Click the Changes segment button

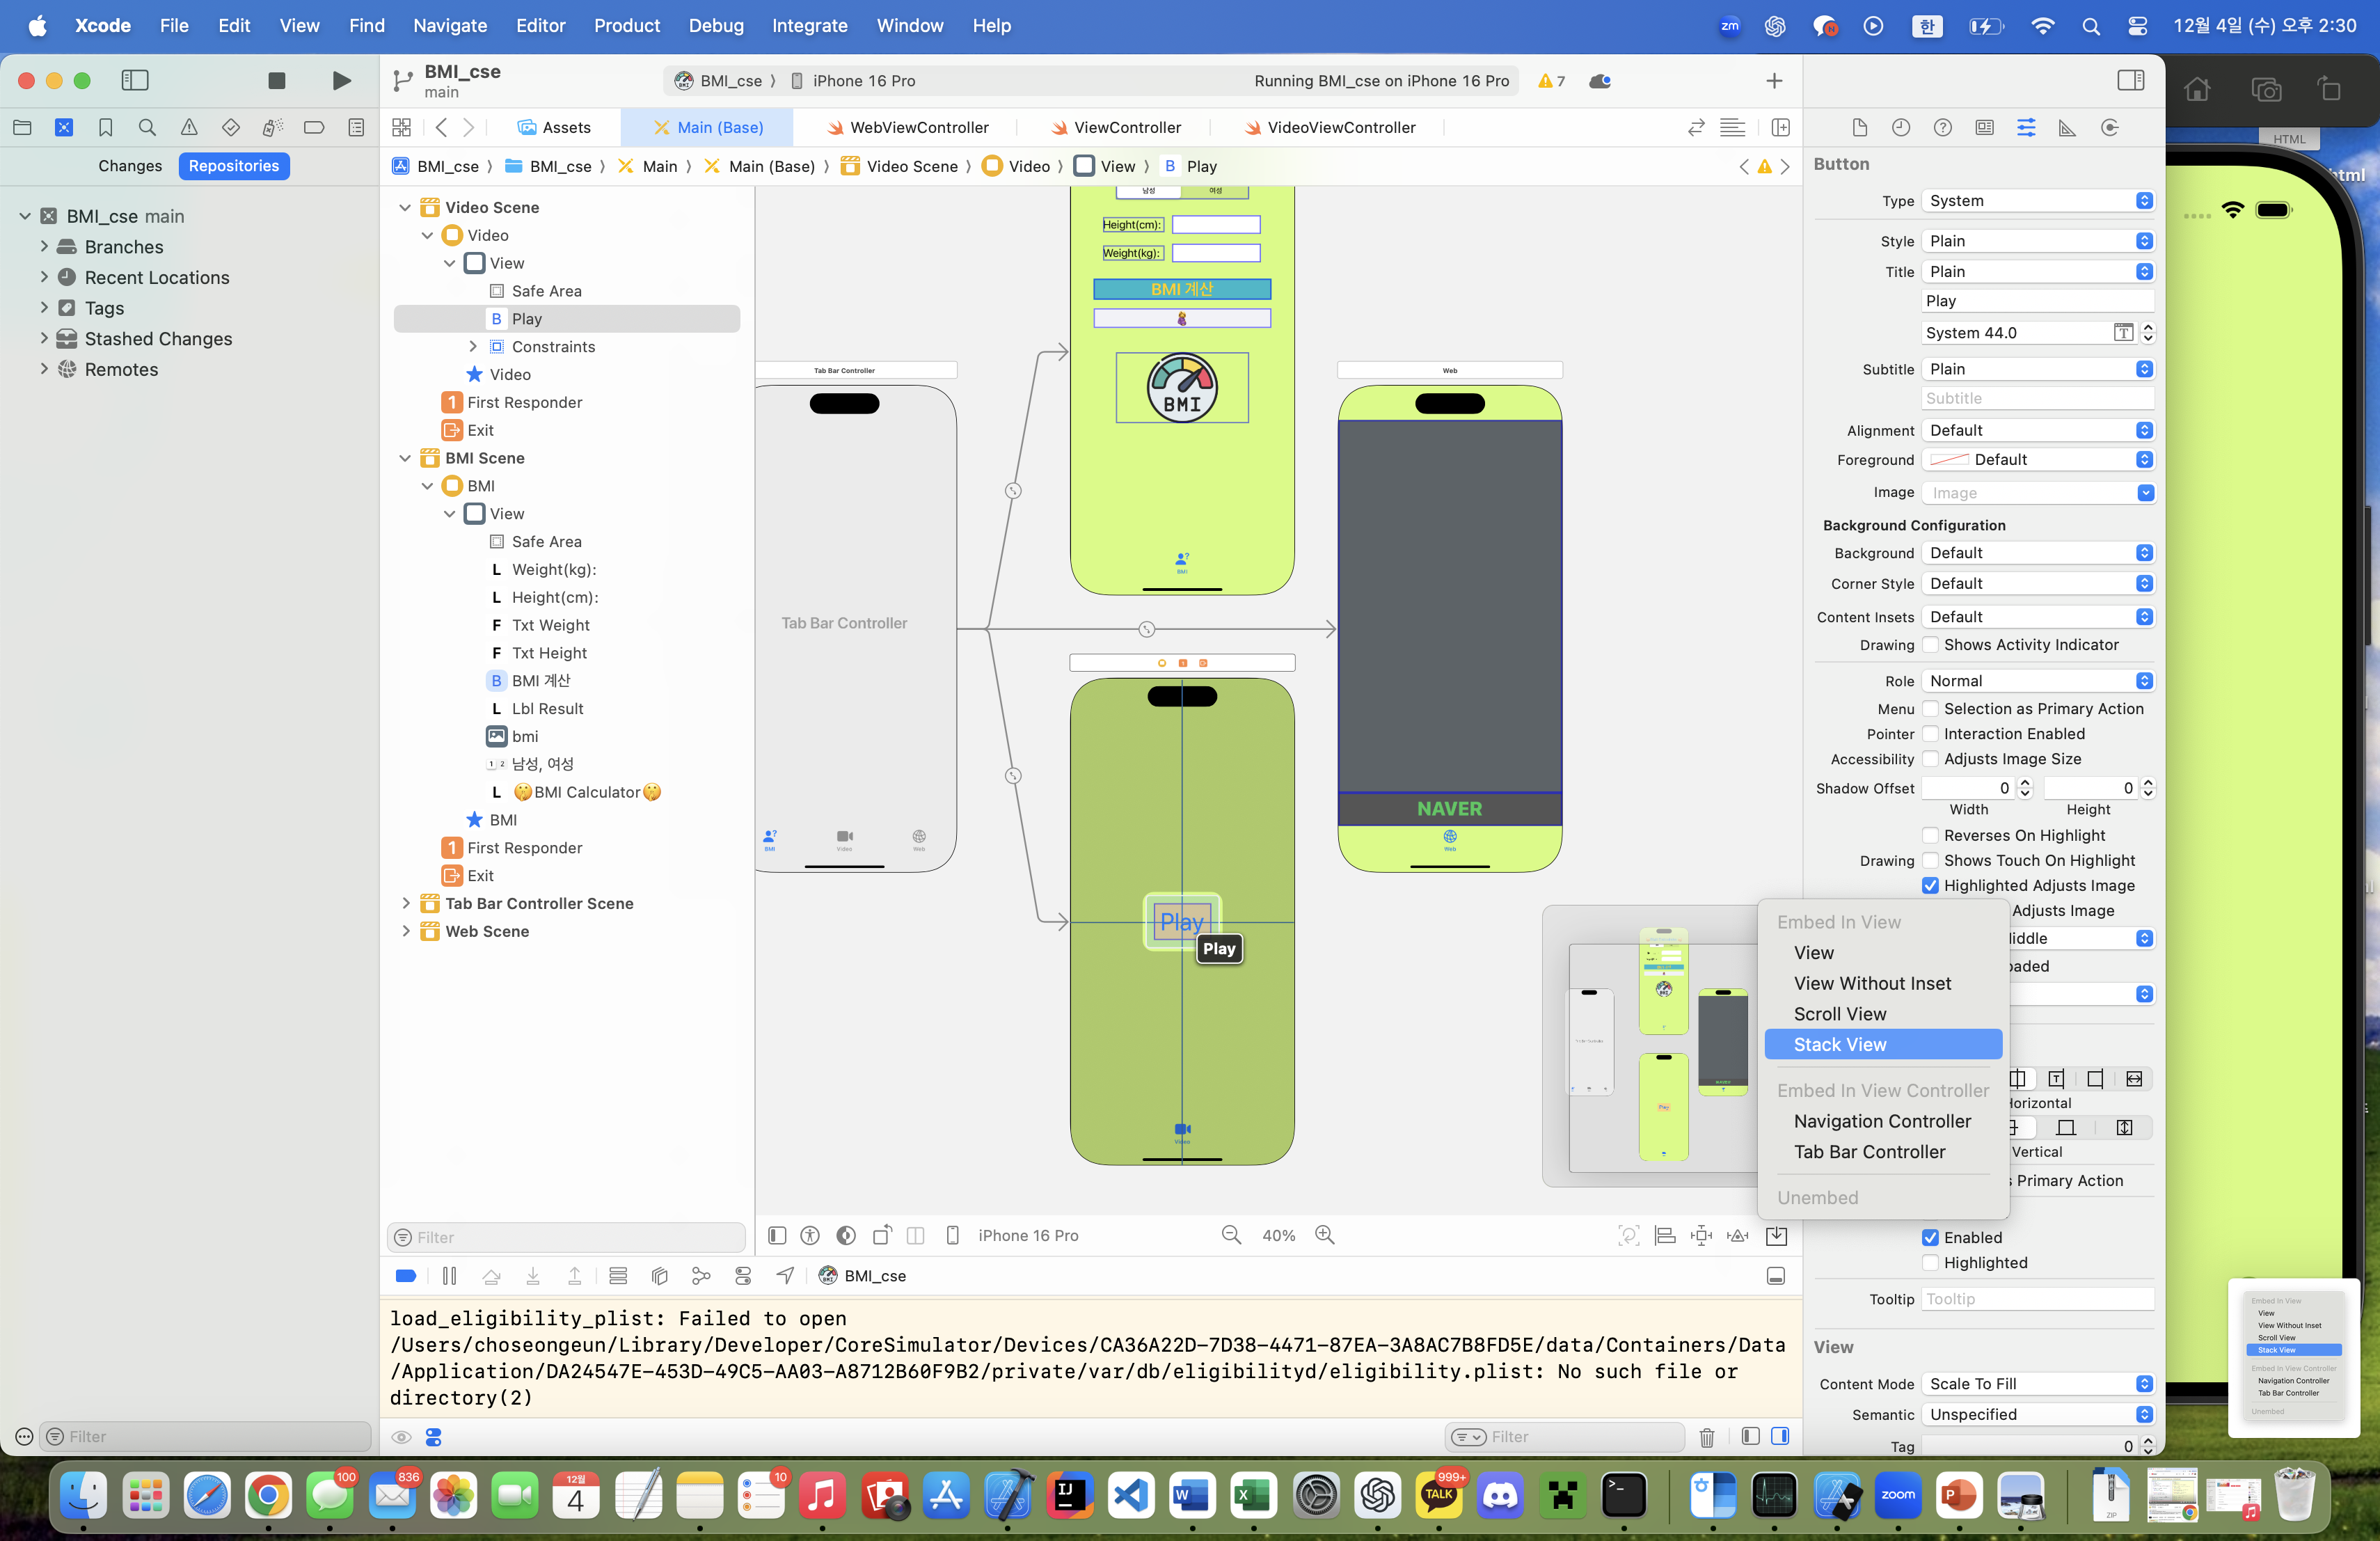130,166
